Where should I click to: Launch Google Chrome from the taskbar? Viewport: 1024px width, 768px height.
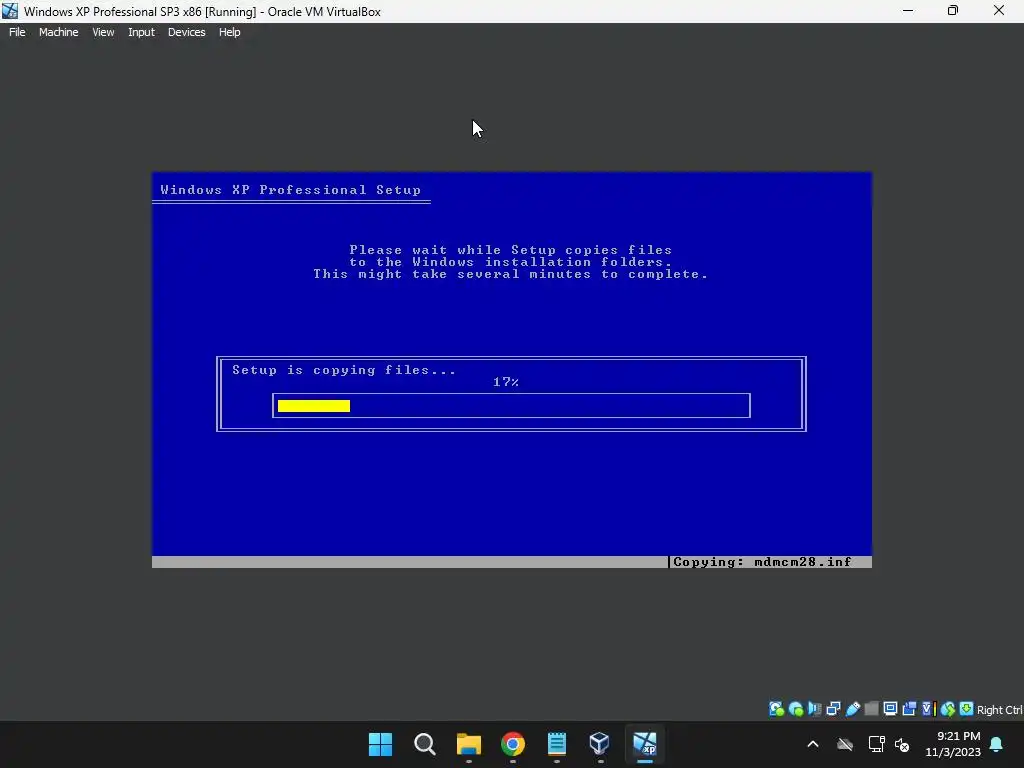pos(513,744)
